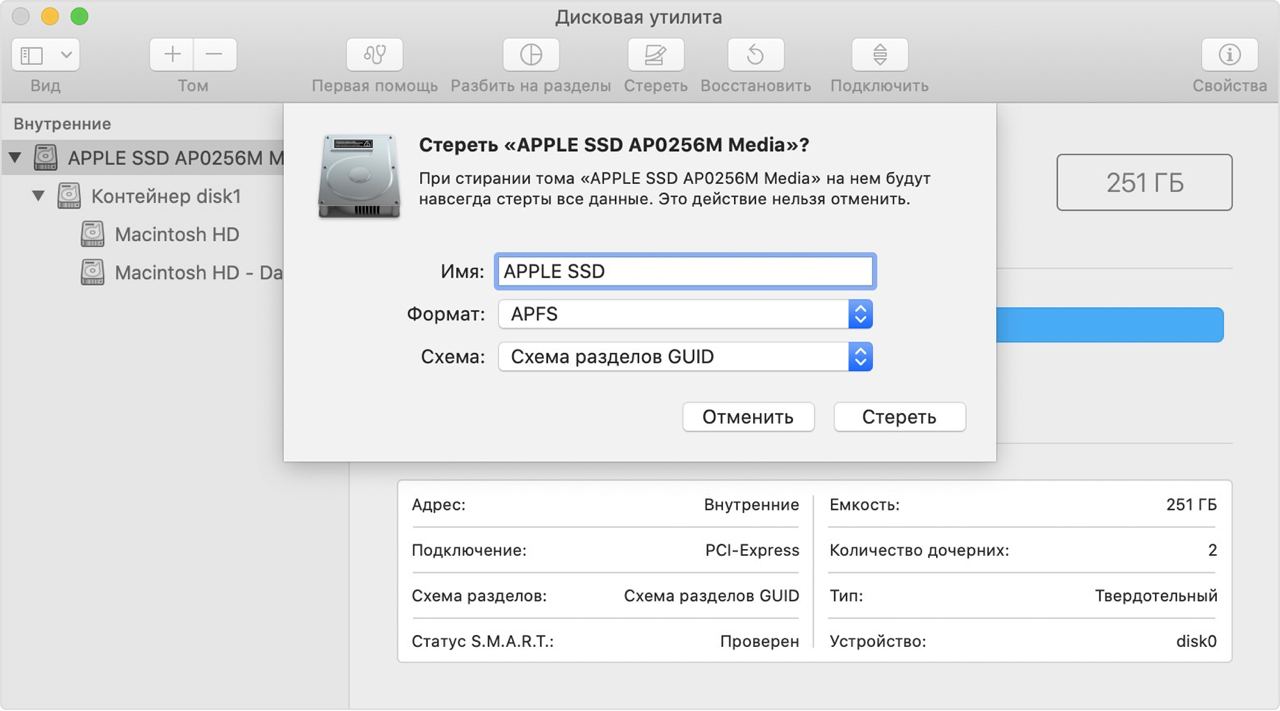Select the APPLE SSD disk icon in sidebar

coord(46,157)
